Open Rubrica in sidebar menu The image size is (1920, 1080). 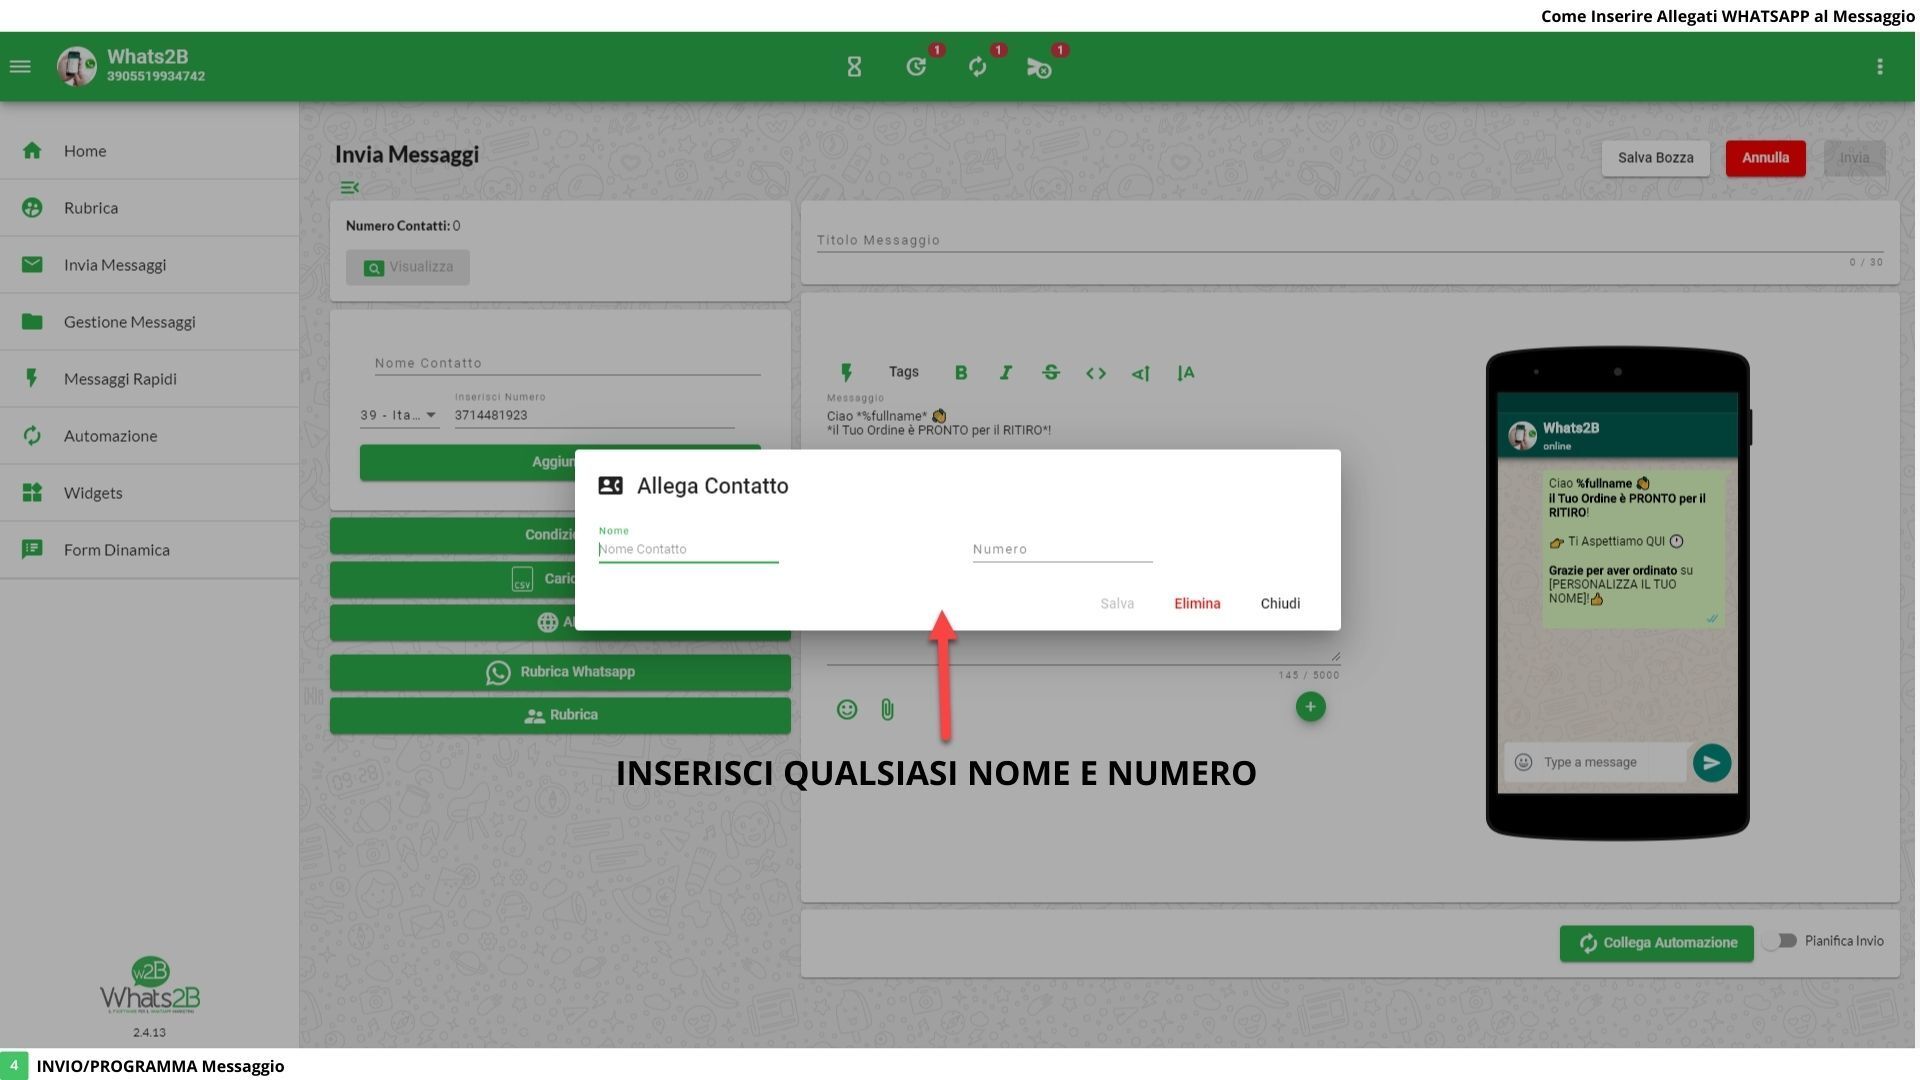[x=150, y=208]
